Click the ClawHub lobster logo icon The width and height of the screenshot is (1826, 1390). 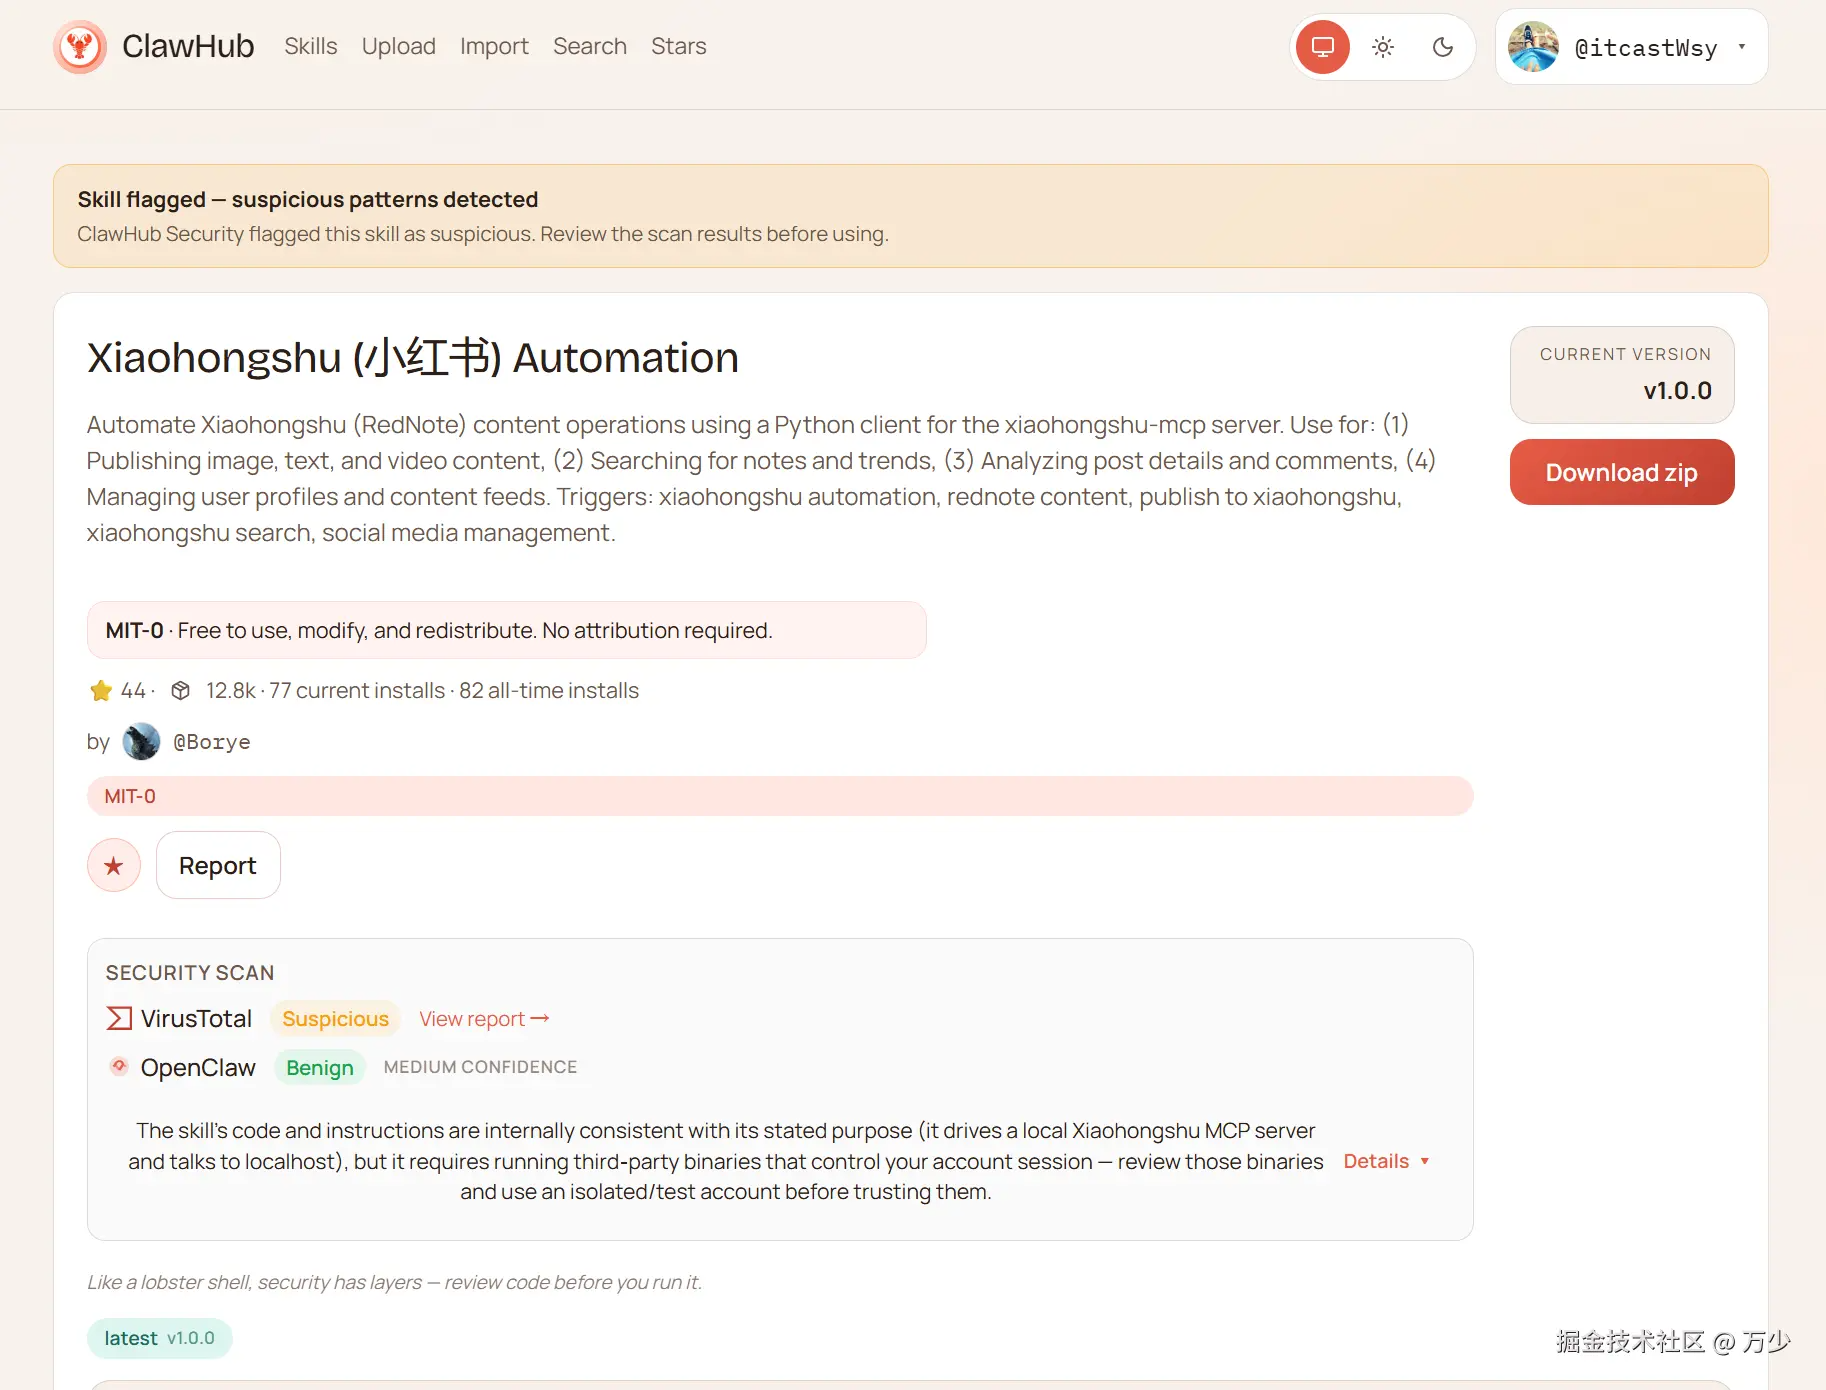click(x=80, y=47)
